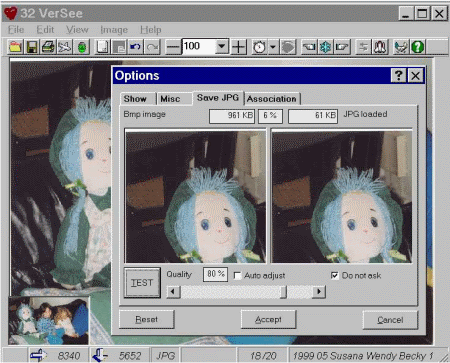This screenshot has width=450, height=363.
Task: Click the height arrow status bar icon
Action: [x=100, y=356]
